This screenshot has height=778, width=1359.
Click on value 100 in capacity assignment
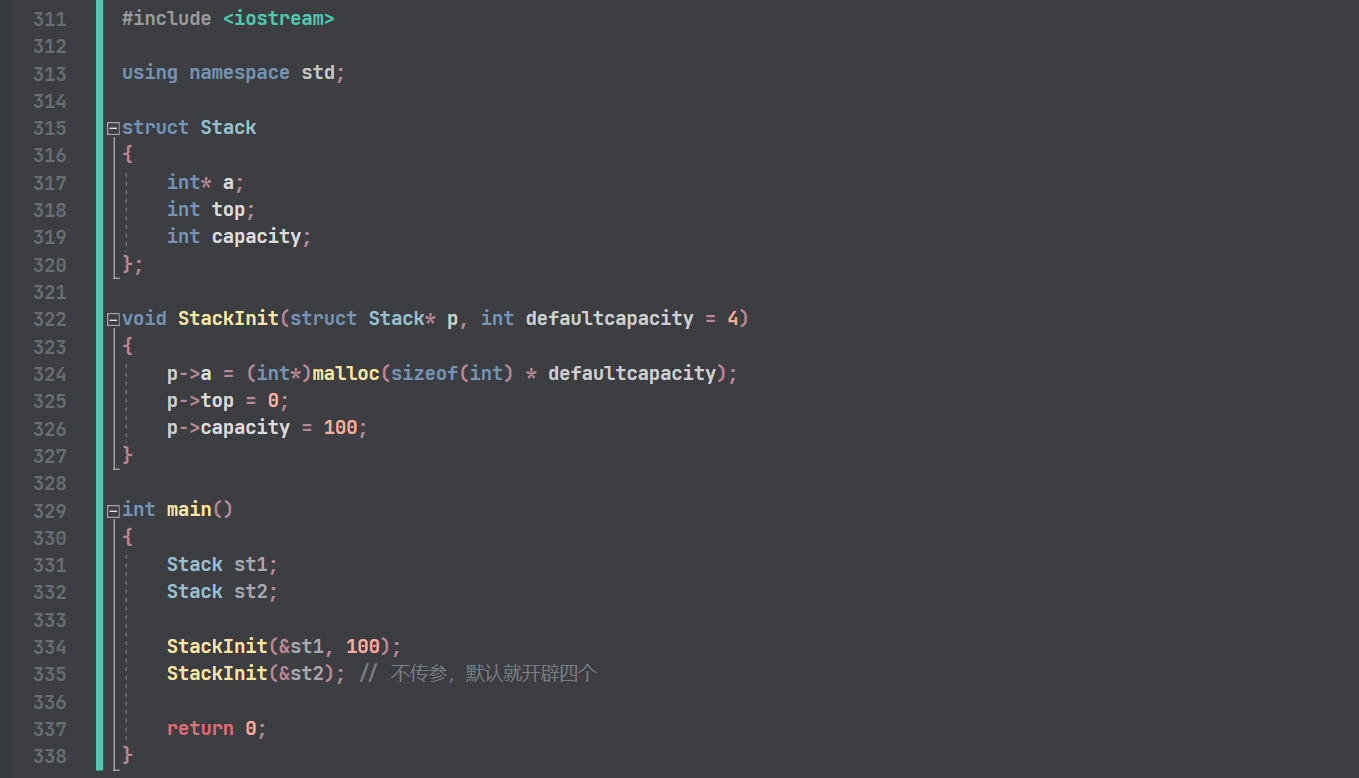[340, 428]
